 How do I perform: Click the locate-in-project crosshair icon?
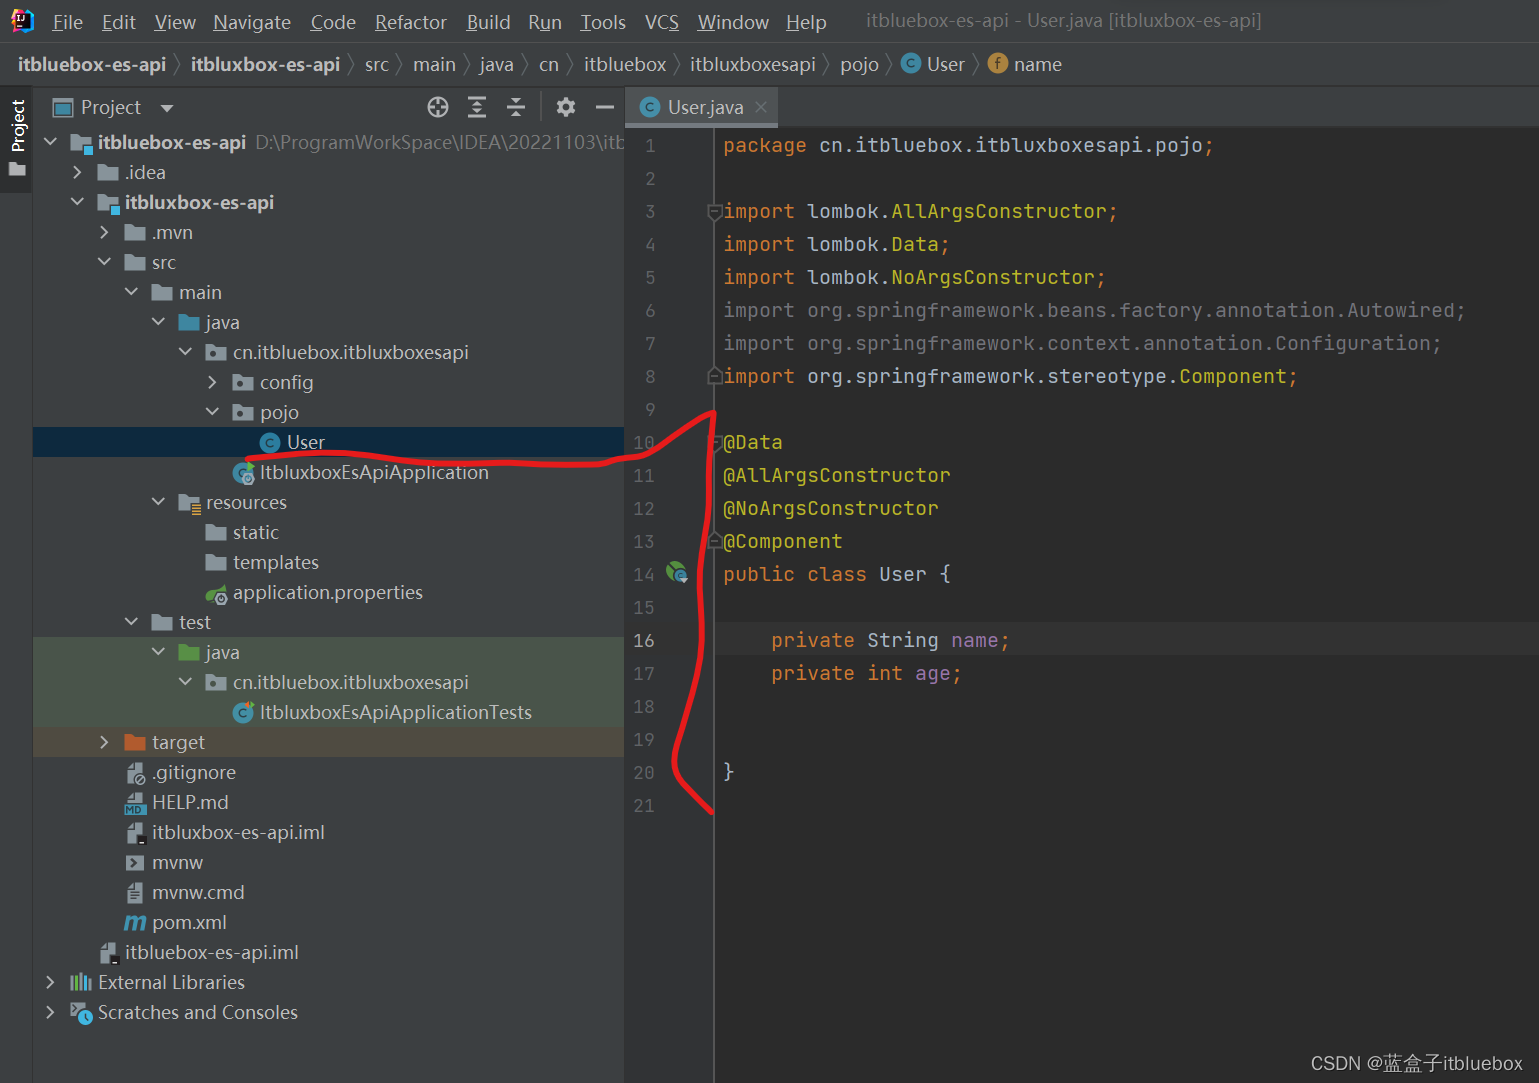pyautogui.click(x=438, y=107)
